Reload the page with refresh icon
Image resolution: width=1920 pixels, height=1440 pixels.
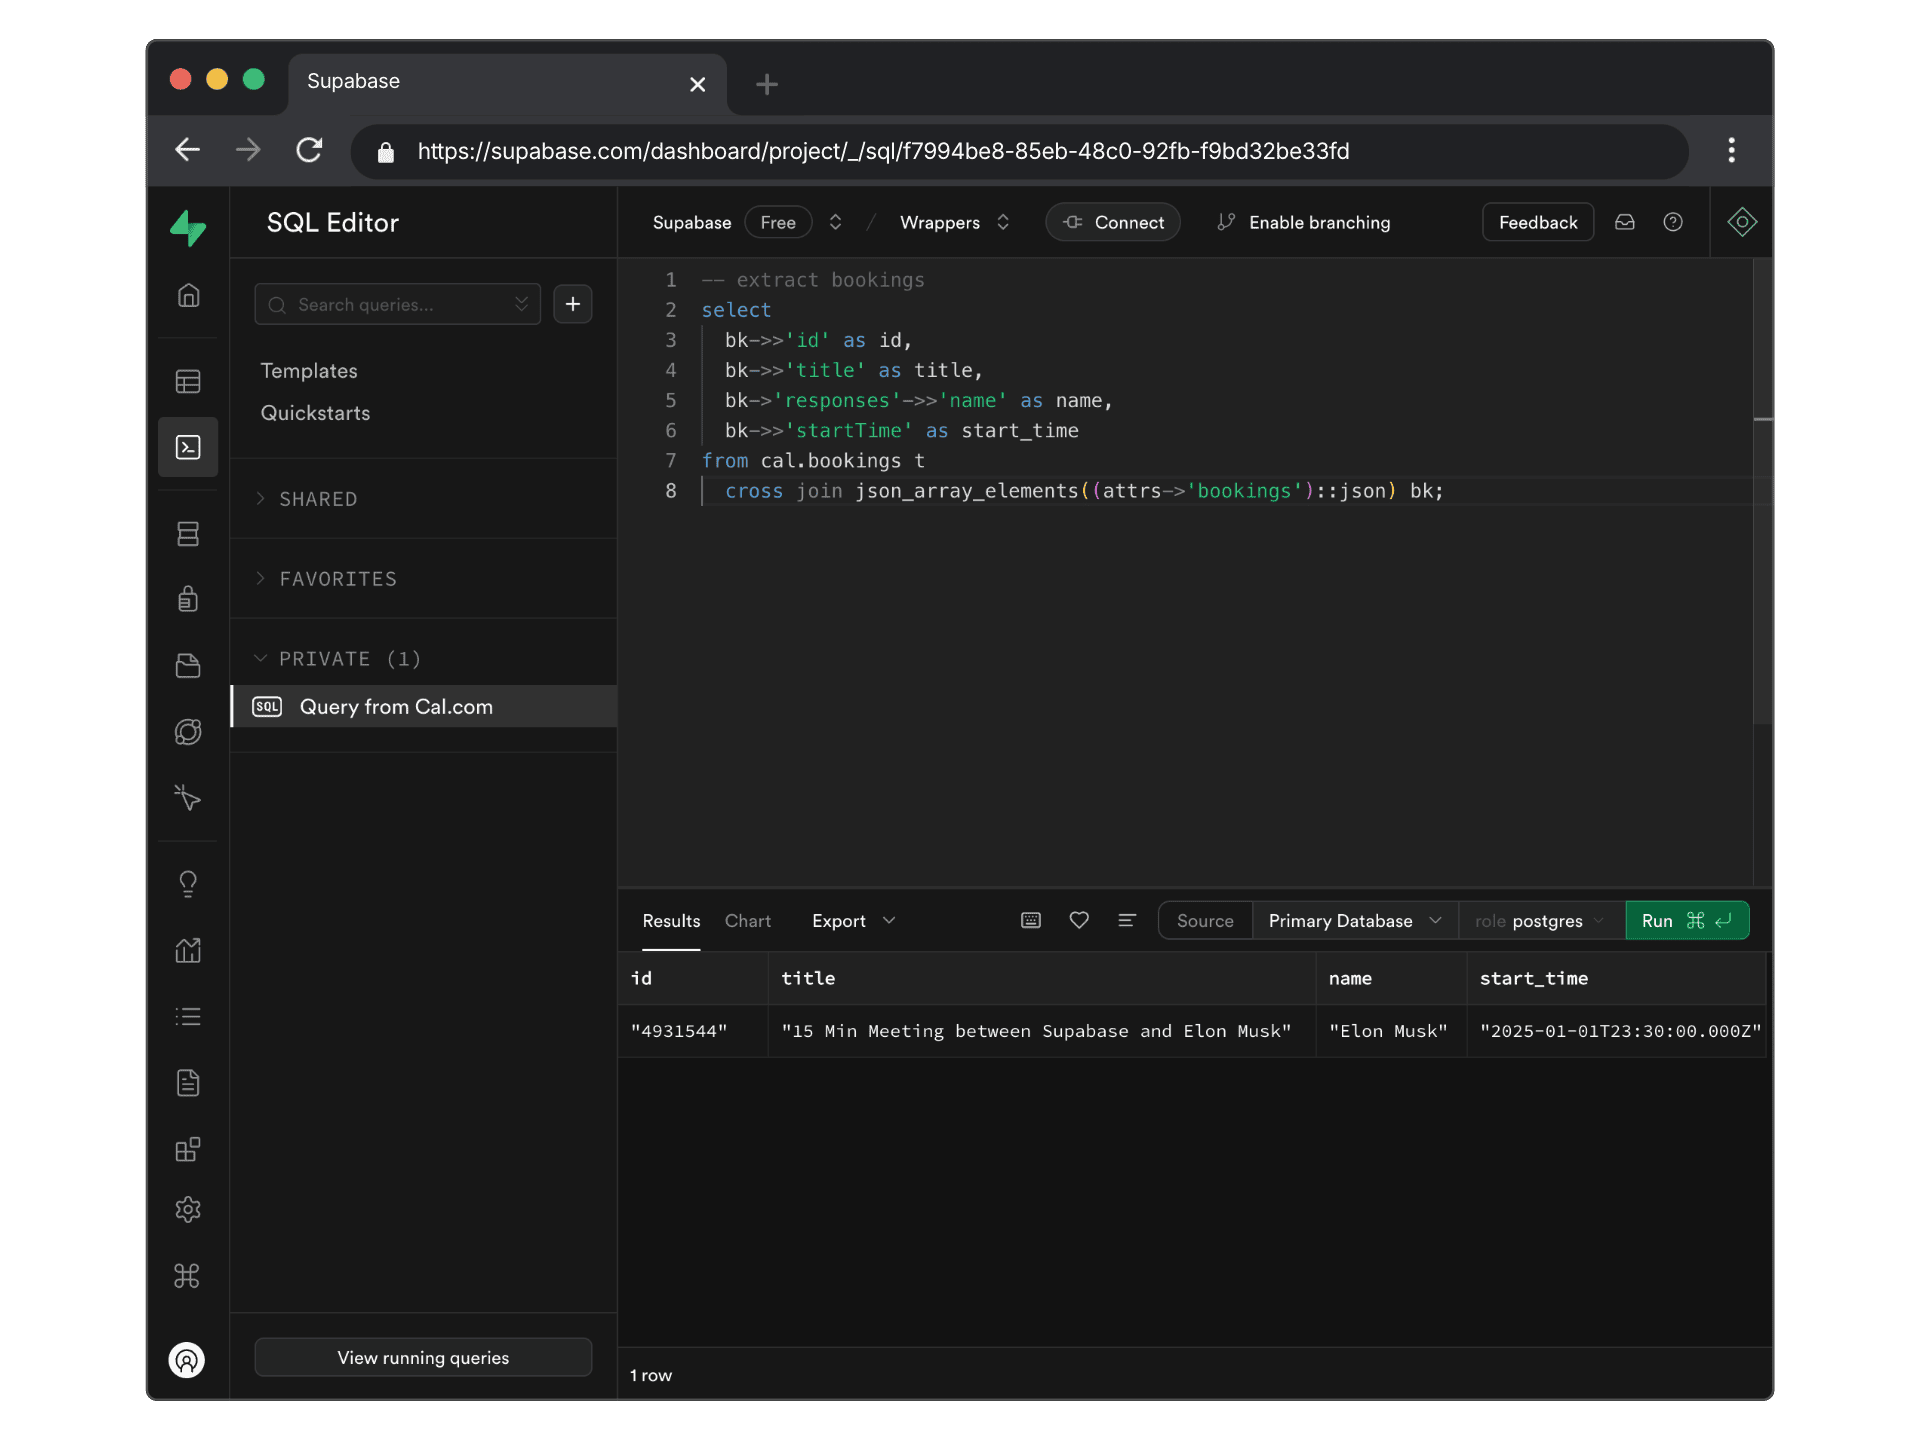(x=309, y=150)
